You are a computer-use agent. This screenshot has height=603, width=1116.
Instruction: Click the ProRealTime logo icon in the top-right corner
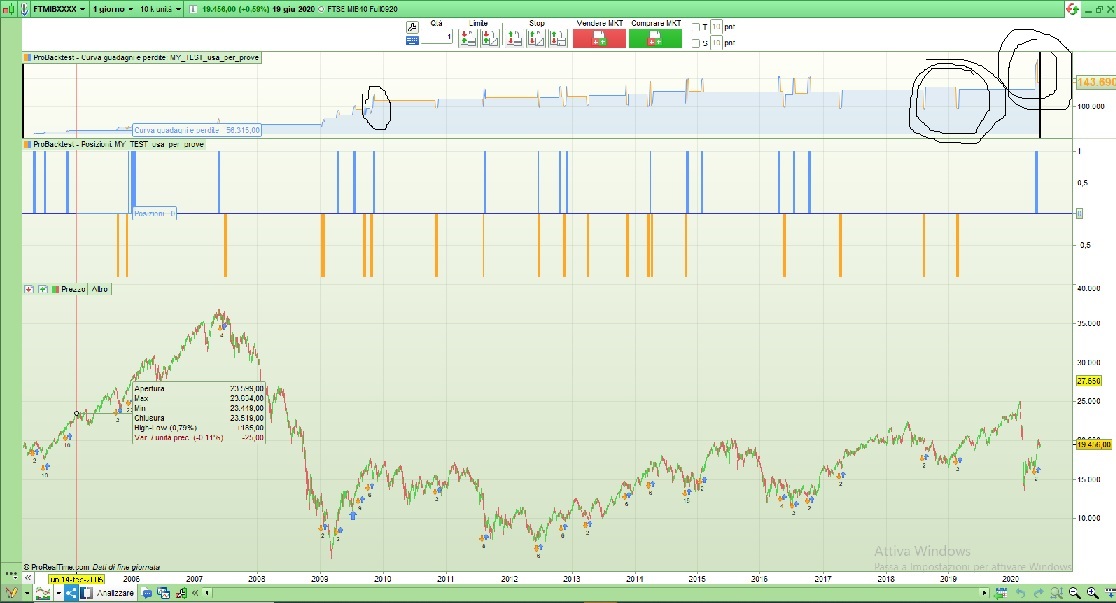[1073, 9]
